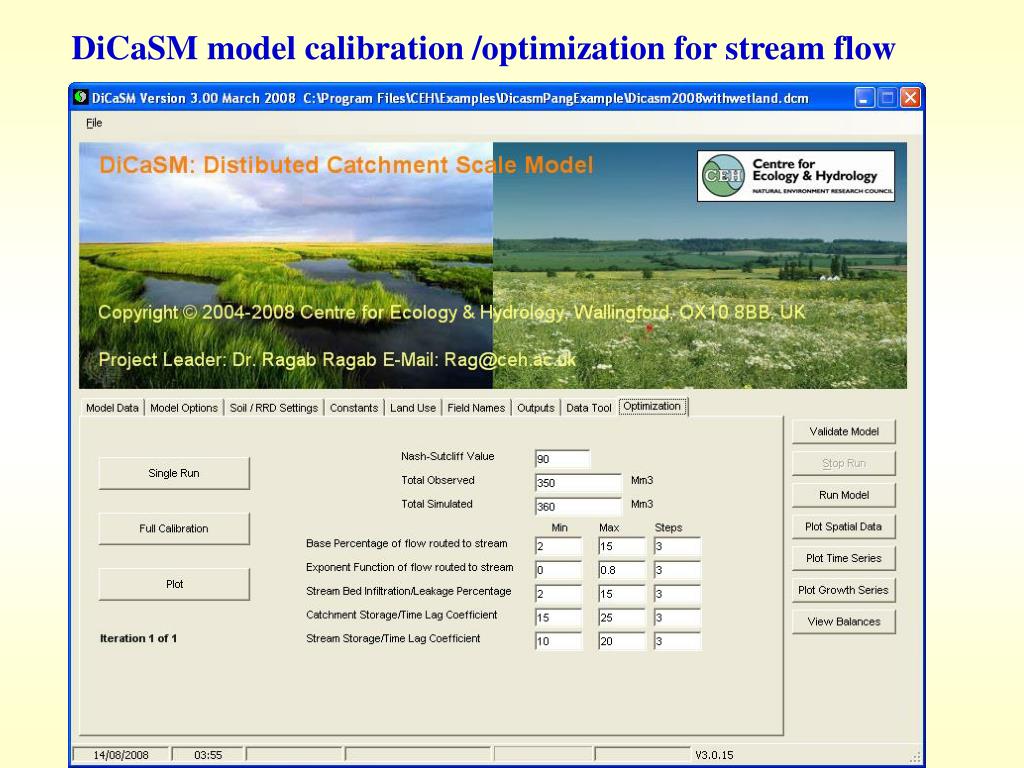Open Plot Time Series

844,558
